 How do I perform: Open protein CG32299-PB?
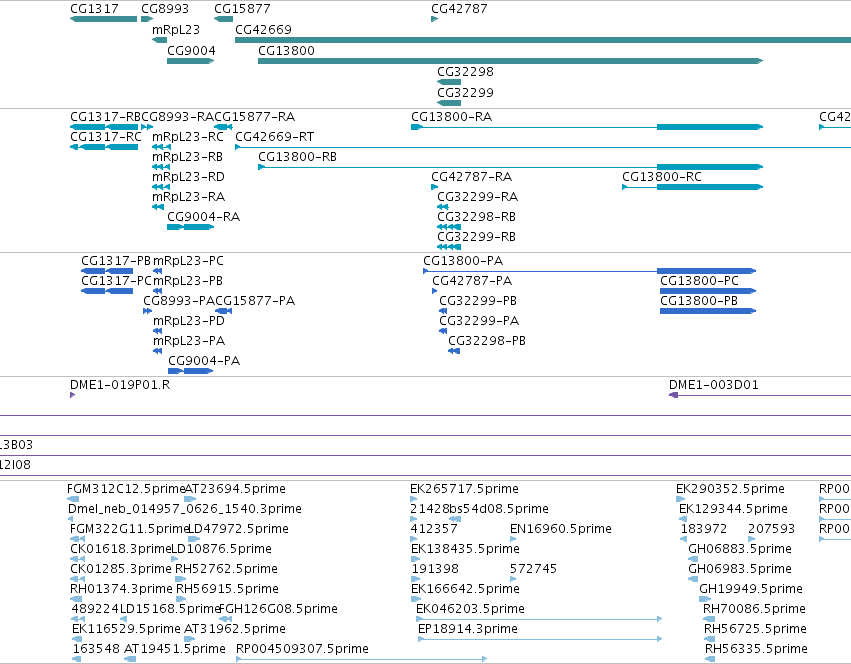[478, 301]
